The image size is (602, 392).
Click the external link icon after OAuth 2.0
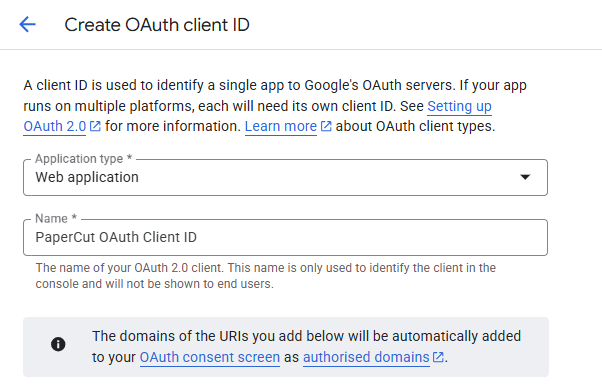click(x=95, y=126)
